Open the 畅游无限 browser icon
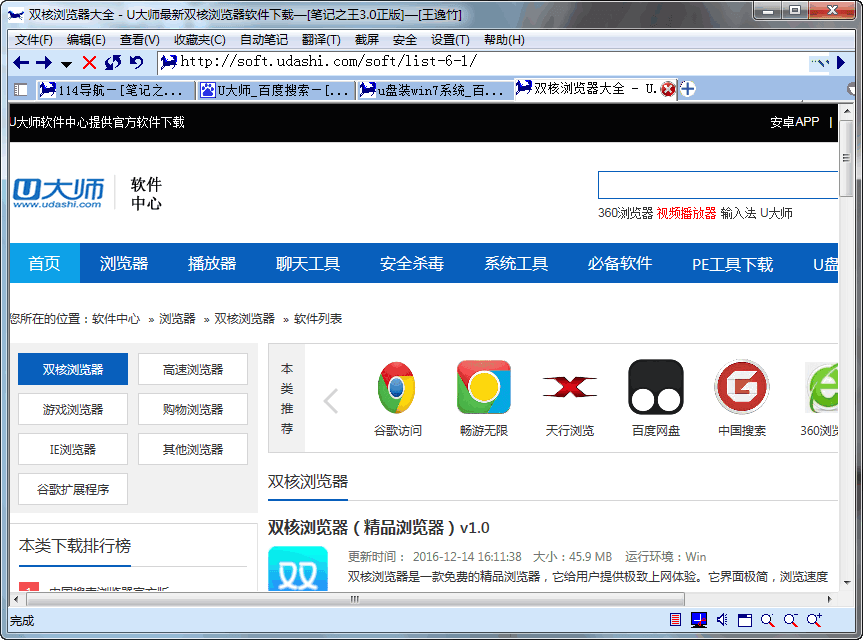Image resolution: width=863 pixels, height=640 pixels. pos(484,387)
